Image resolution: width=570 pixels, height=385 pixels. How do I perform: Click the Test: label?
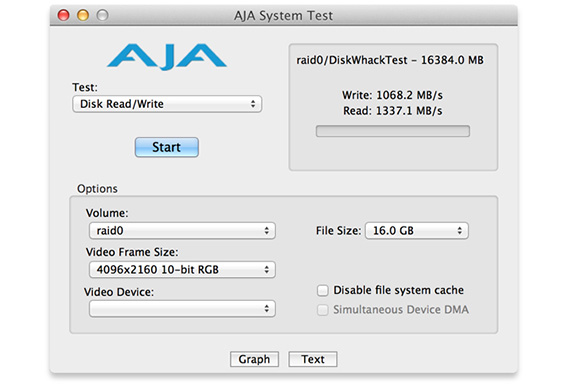click(85, 87)
